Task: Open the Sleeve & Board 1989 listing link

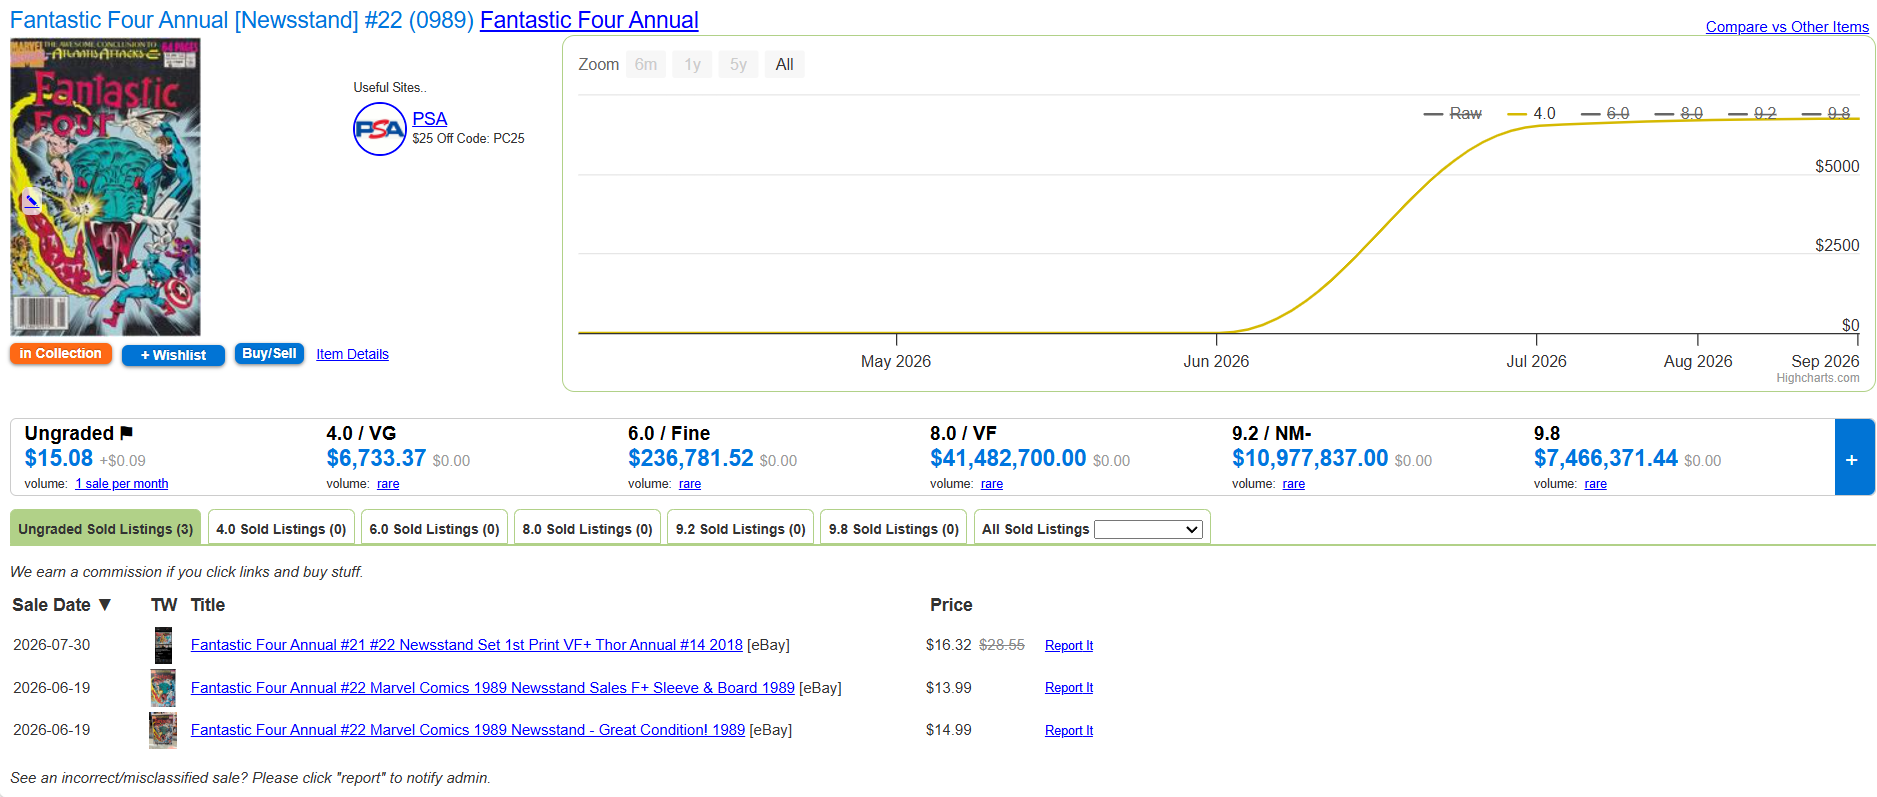Action: [493, 688]
